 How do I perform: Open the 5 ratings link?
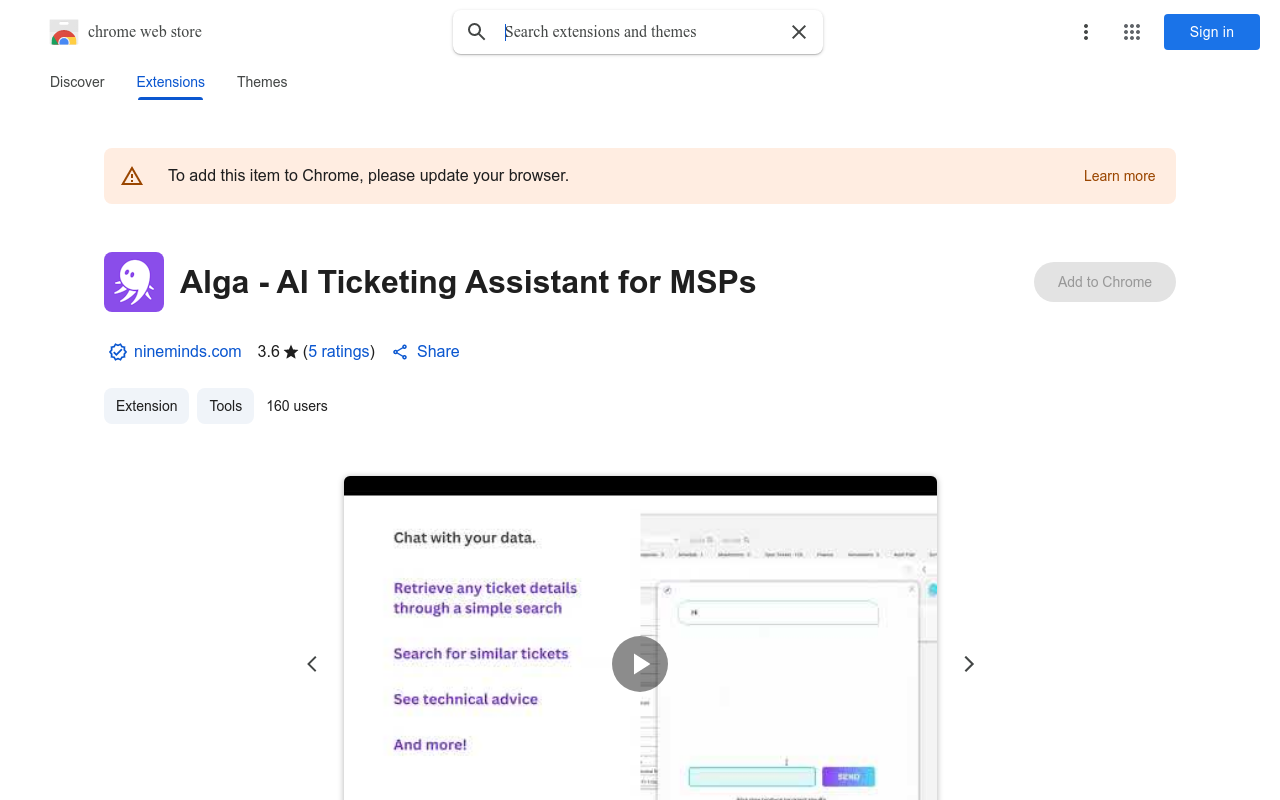point(339,352)
